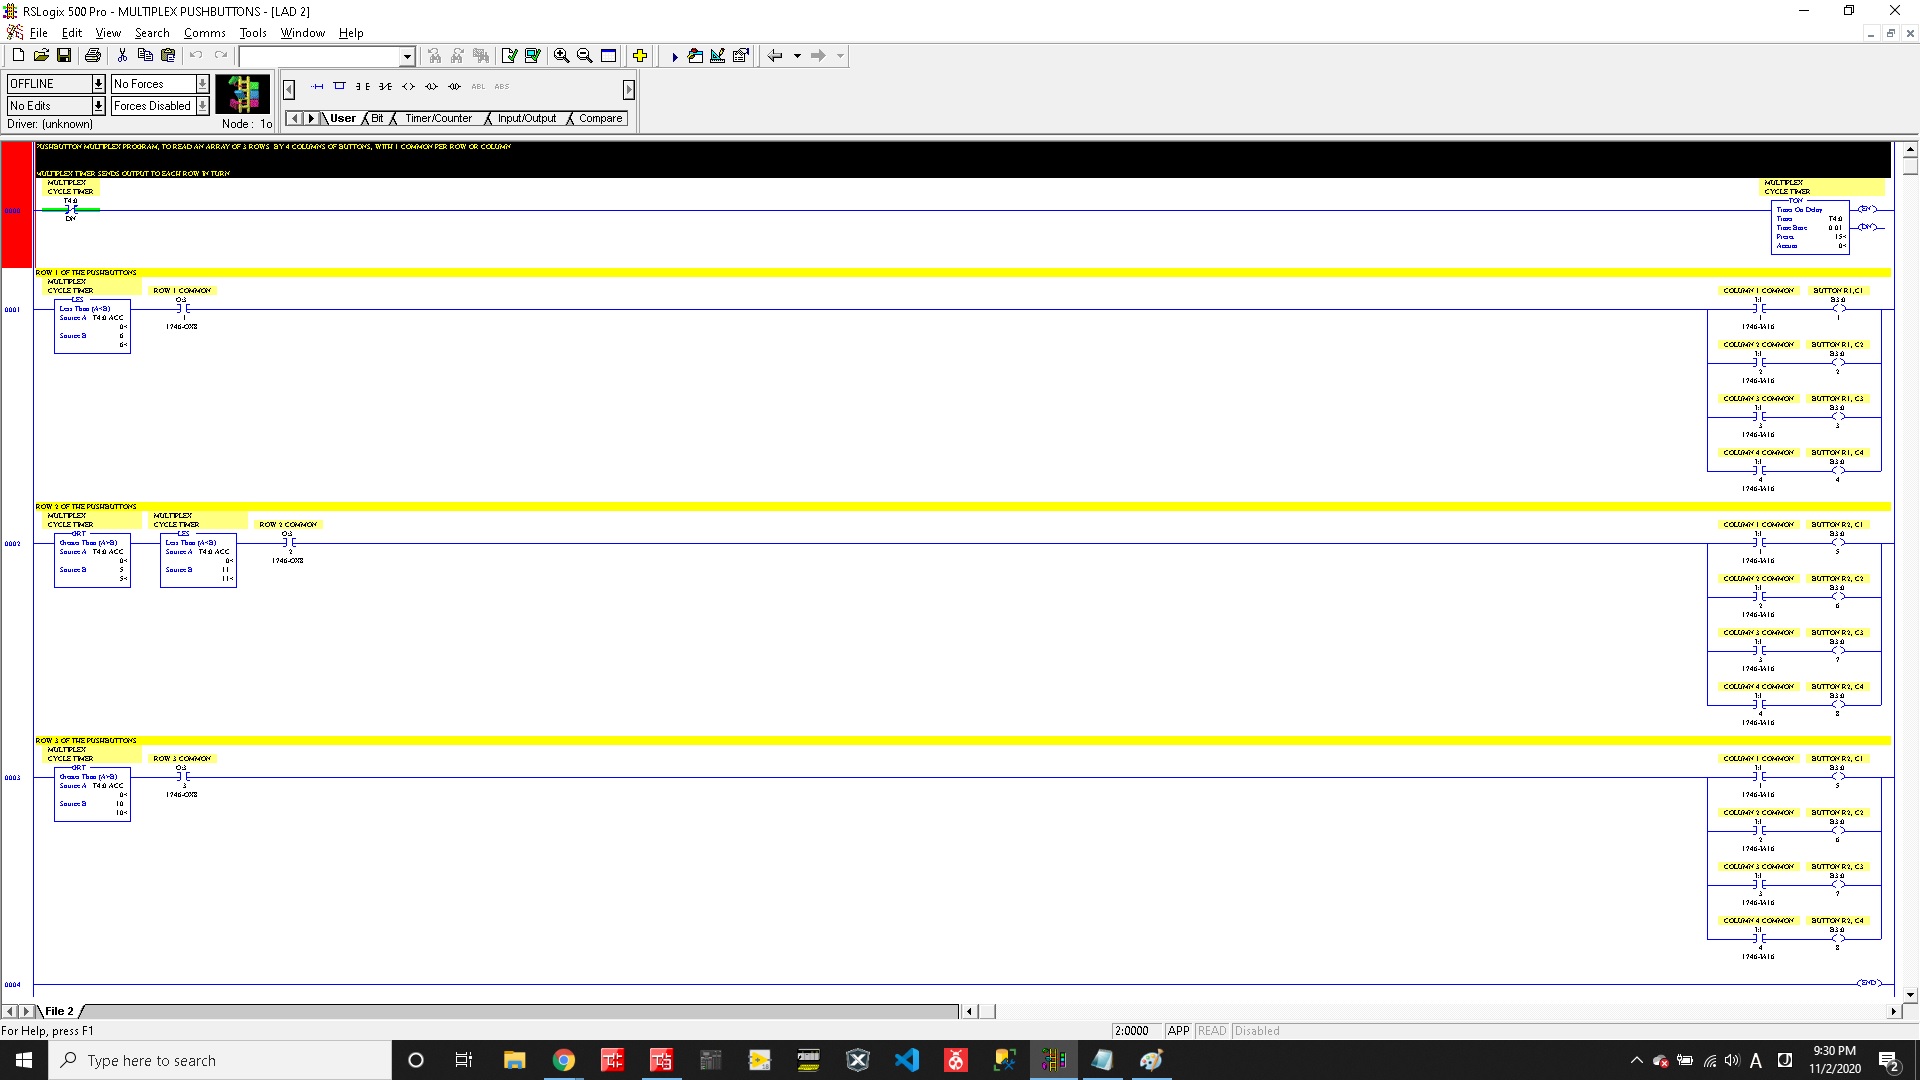
Task: Open the Paint app from taskbar
Action: coord(1151,1060)
